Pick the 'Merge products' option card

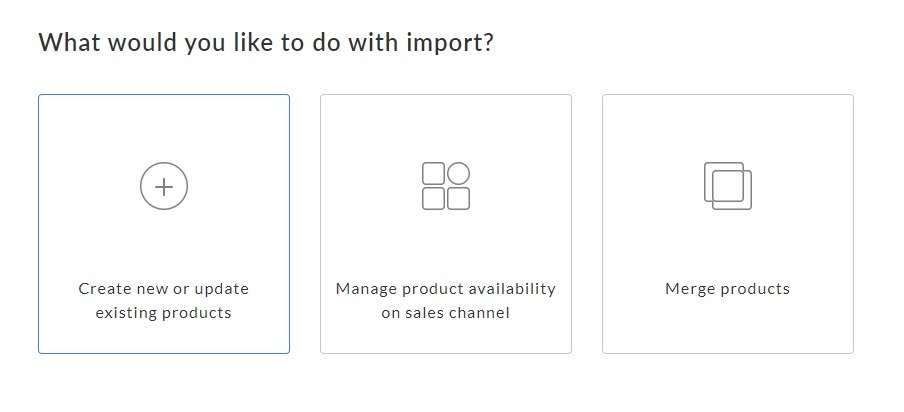[728, 224]
